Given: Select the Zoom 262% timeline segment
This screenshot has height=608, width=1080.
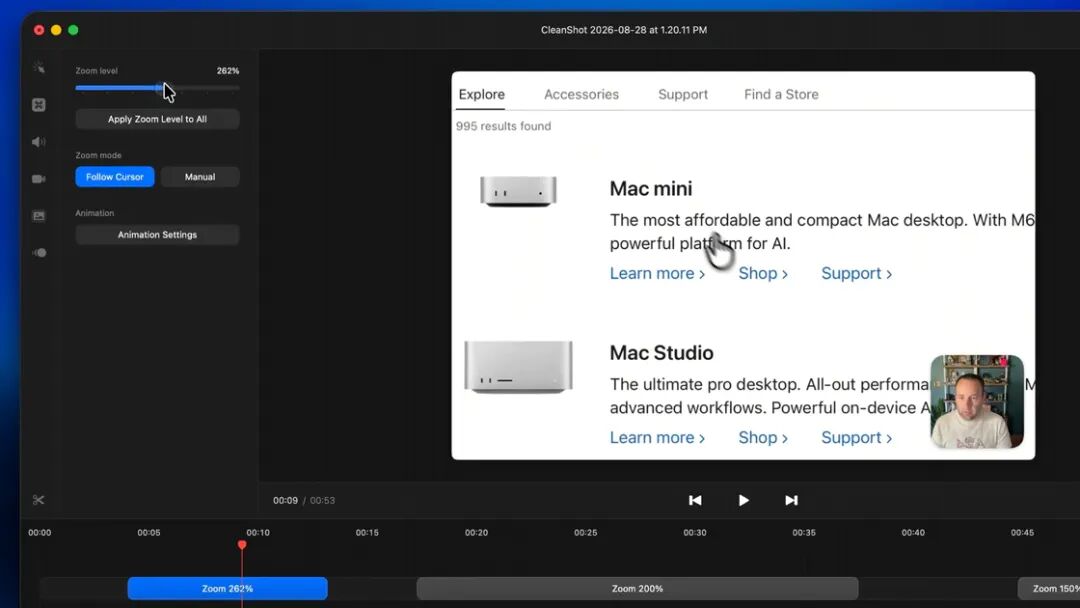Looking at the screenshot, I should tap(227, 589).
